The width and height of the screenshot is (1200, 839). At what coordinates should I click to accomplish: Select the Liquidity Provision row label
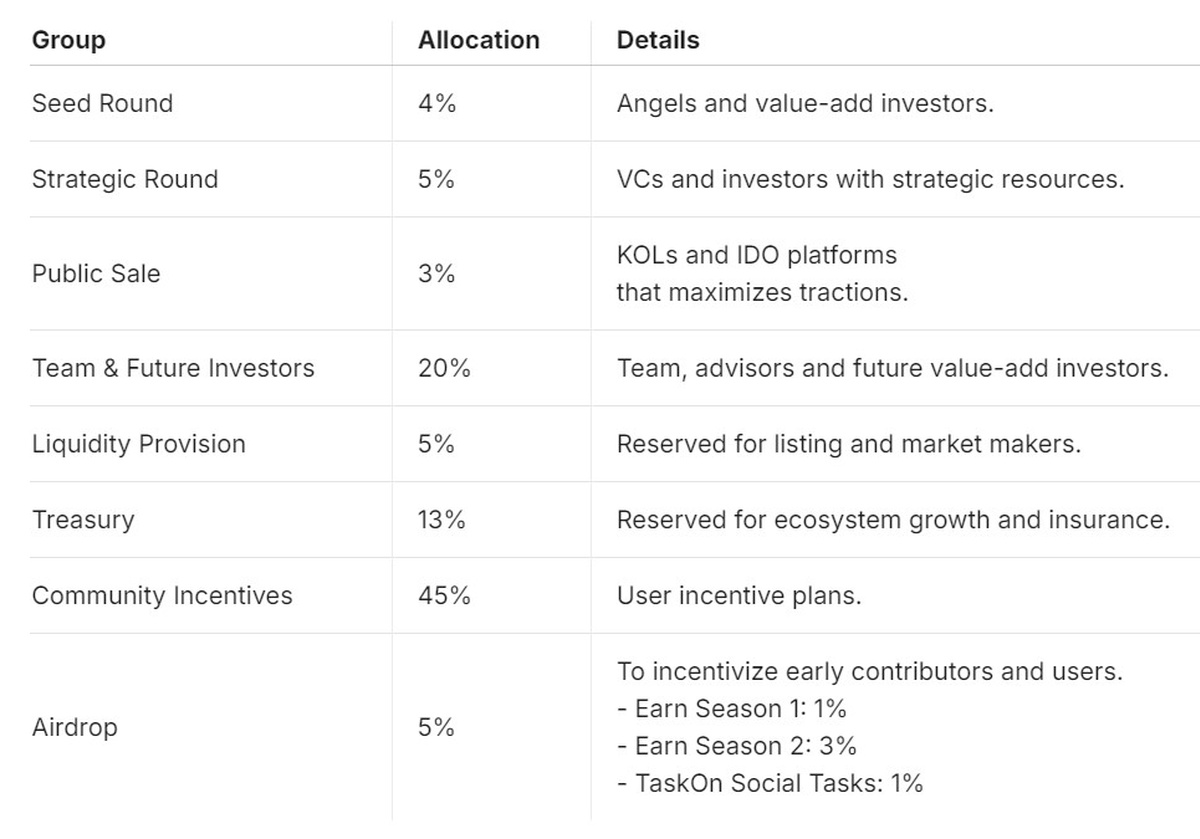[x=138, y=444]
